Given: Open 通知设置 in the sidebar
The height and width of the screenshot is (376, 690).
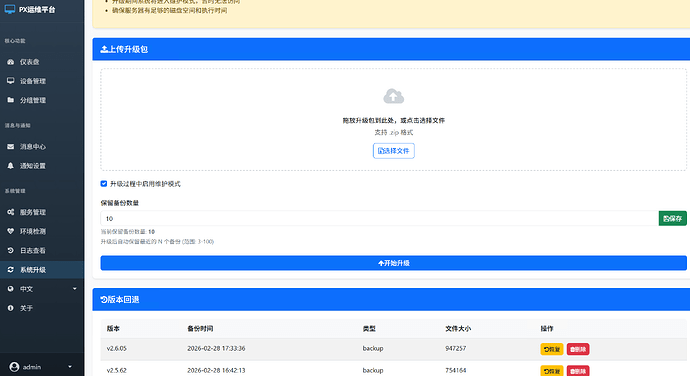Looking at the screenshot, I should (x=42, y=166).
